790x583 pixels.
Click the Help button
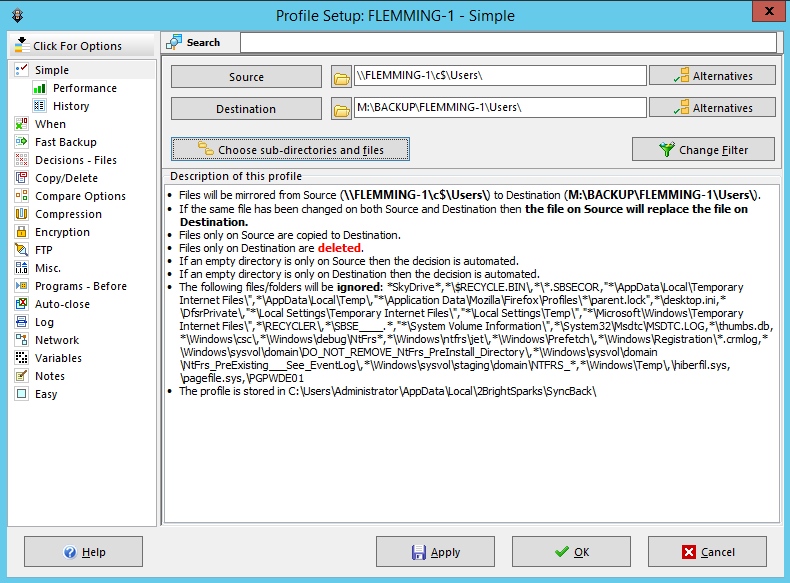(x=83, y=552)
